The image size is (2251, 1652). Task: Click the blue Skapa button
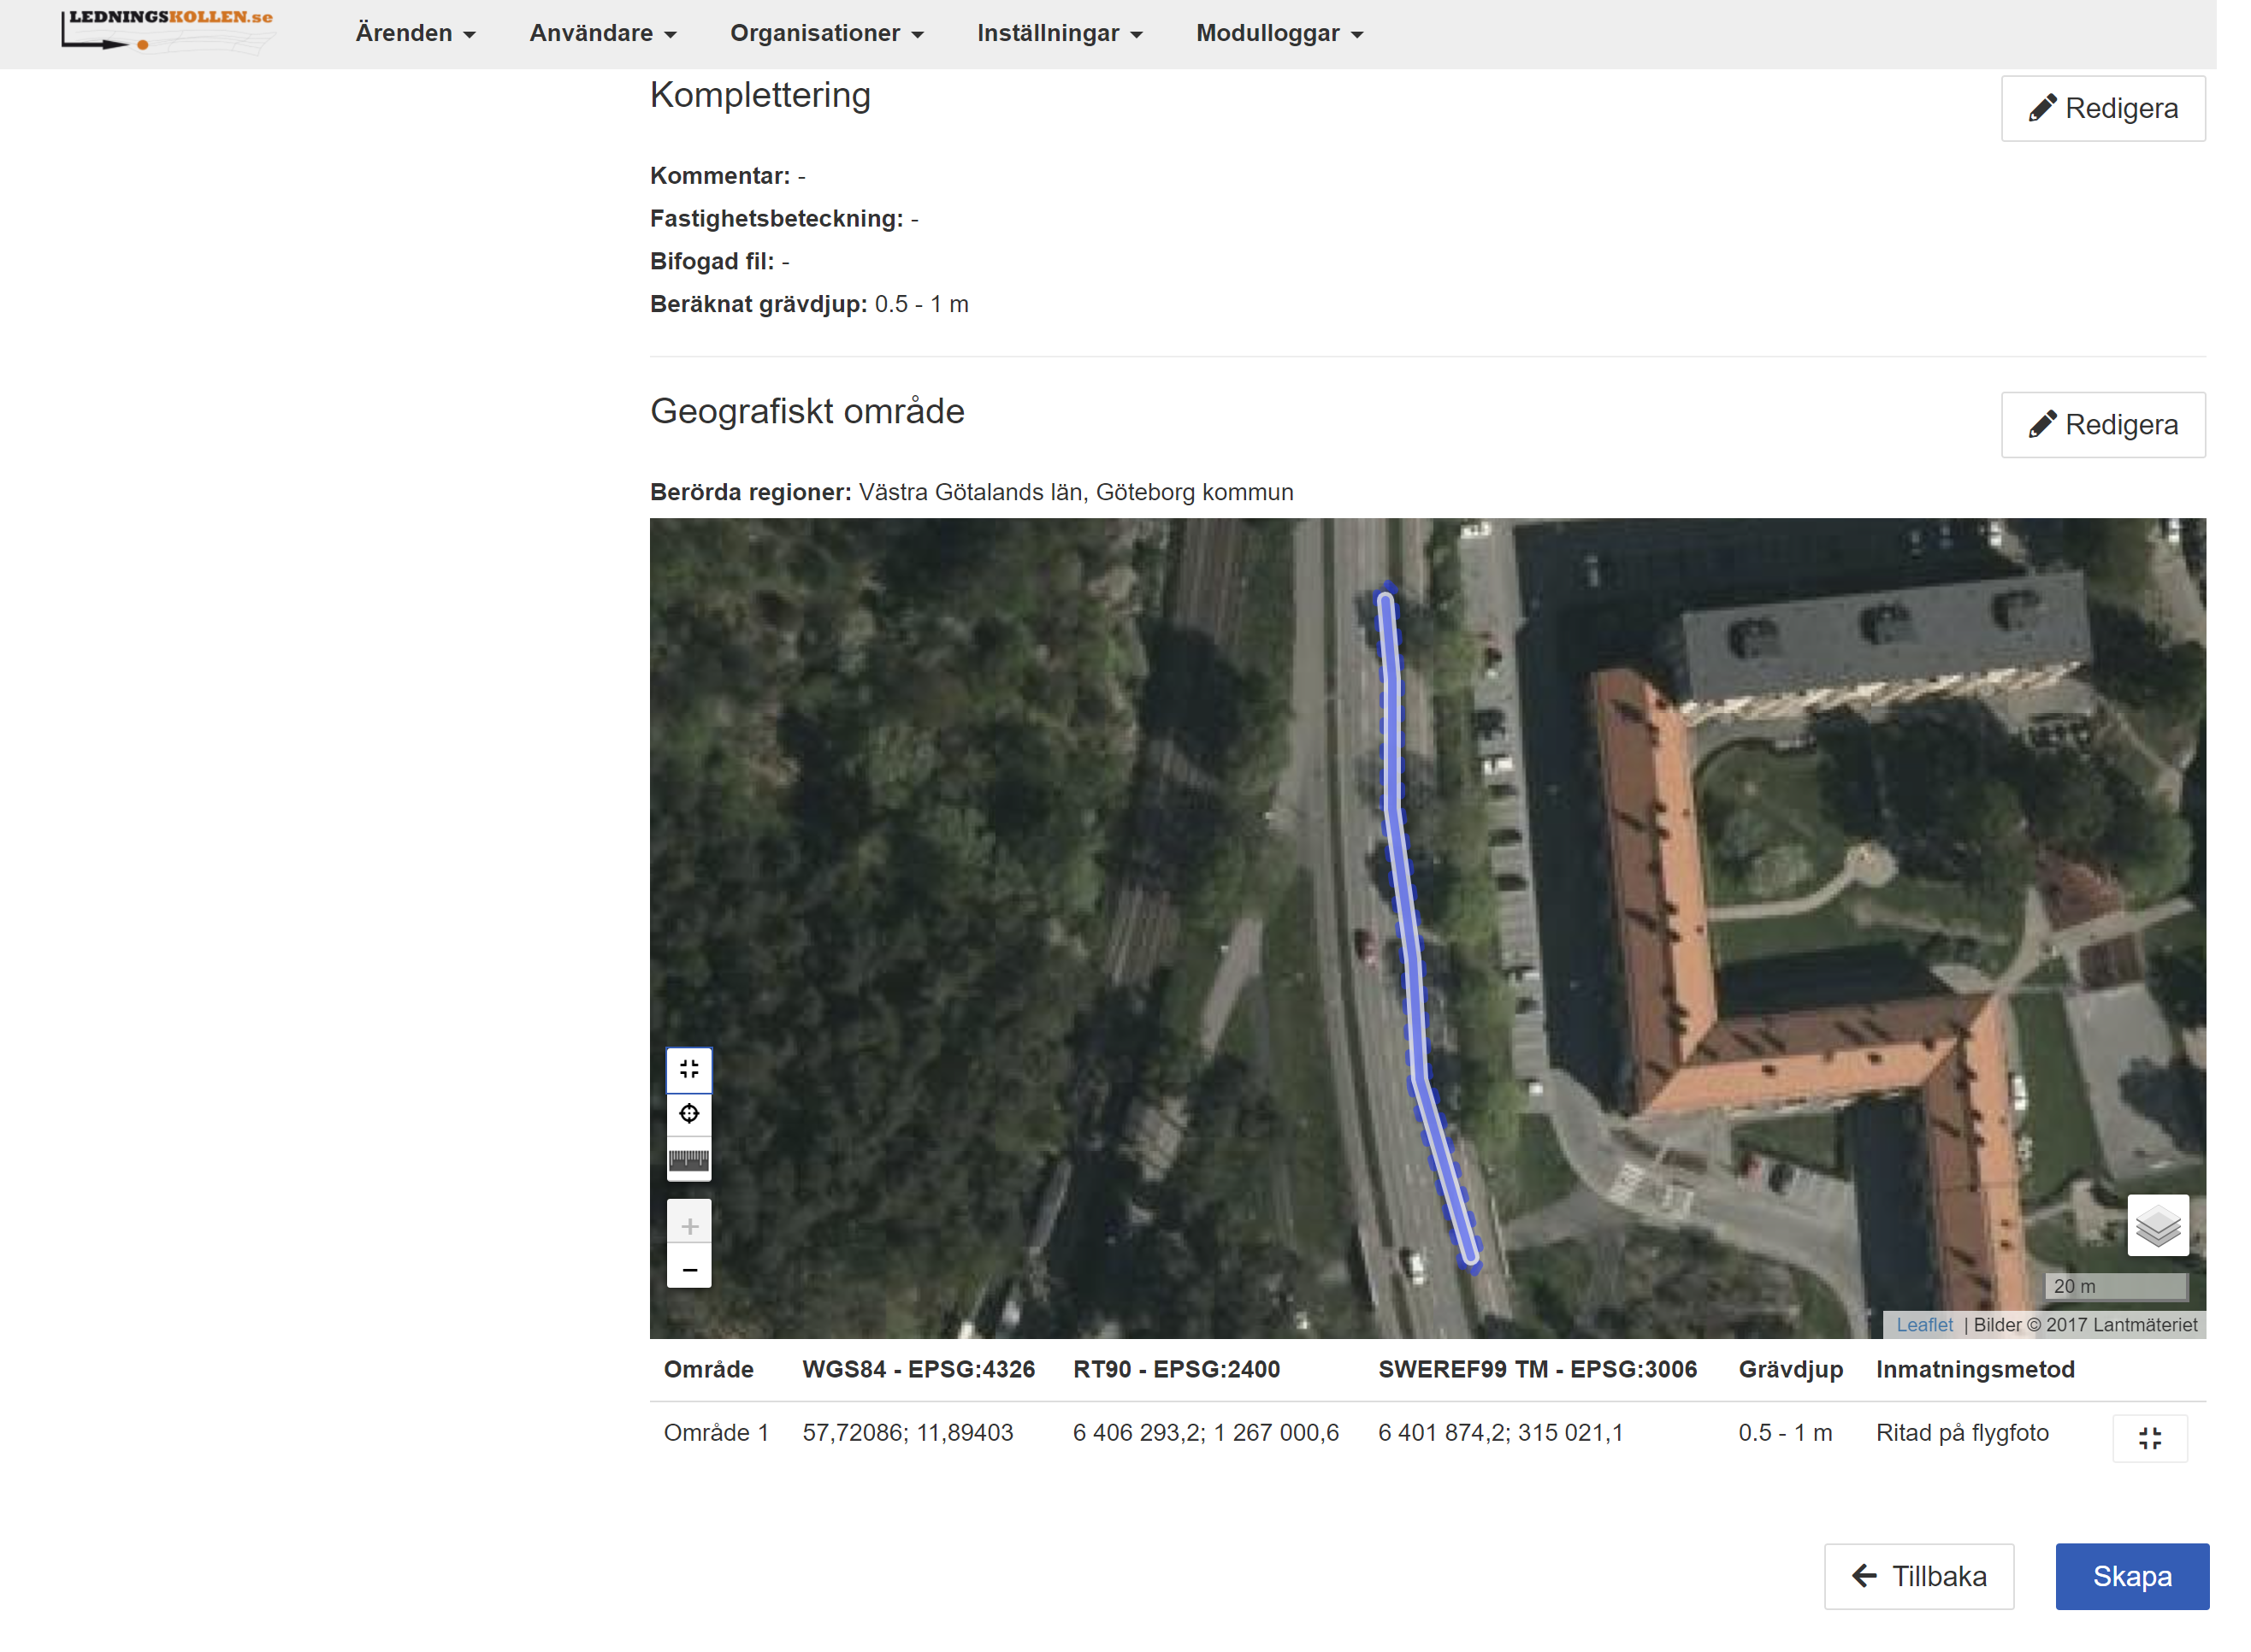point(2133,1575)
